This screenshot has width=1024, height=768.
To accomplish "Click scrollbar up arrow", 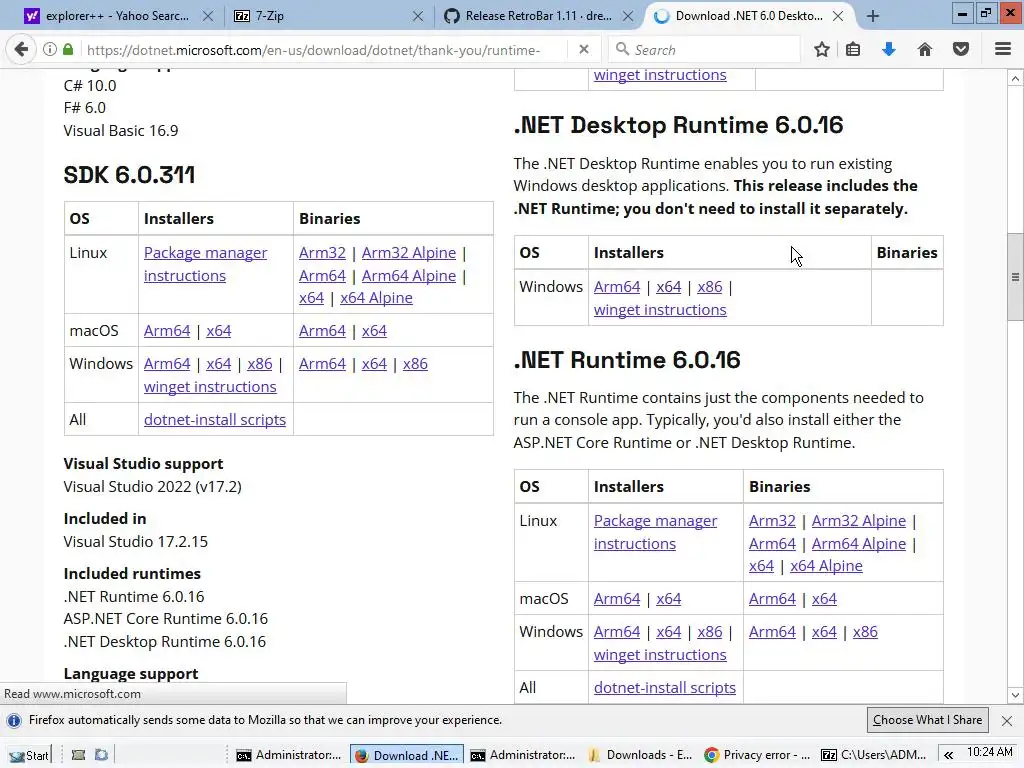I will point(1015,78).
